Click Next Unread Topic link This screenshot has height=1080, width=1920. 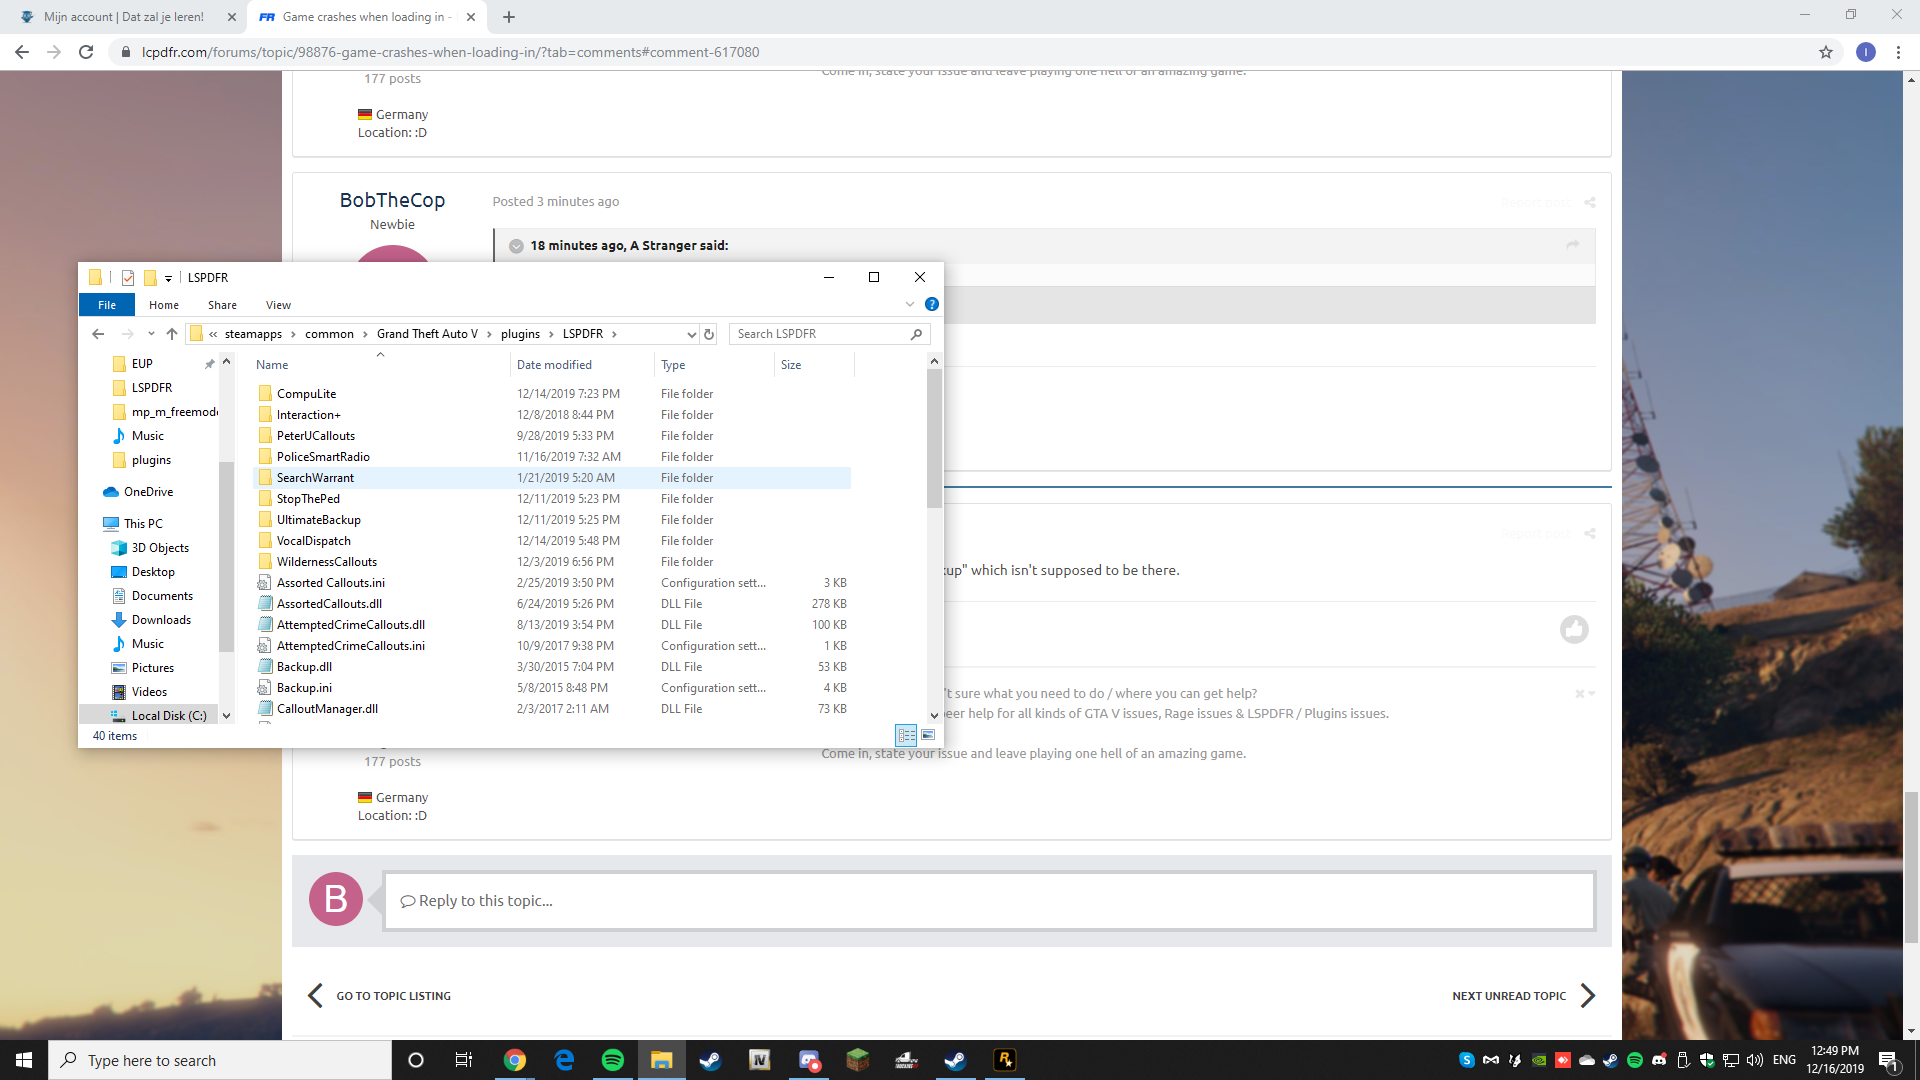(1509, 996)
